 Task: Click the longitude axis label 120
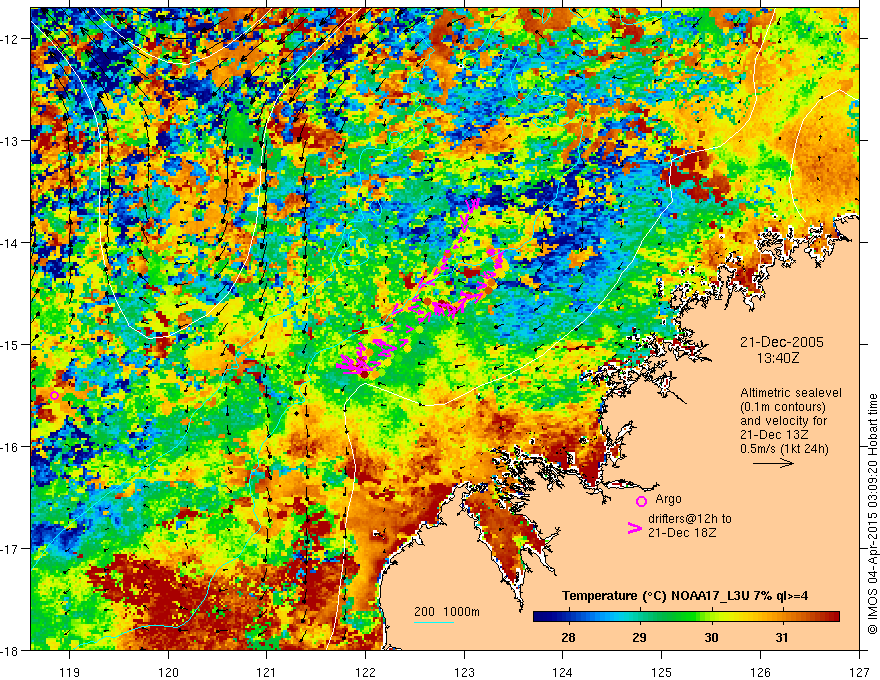168,672
